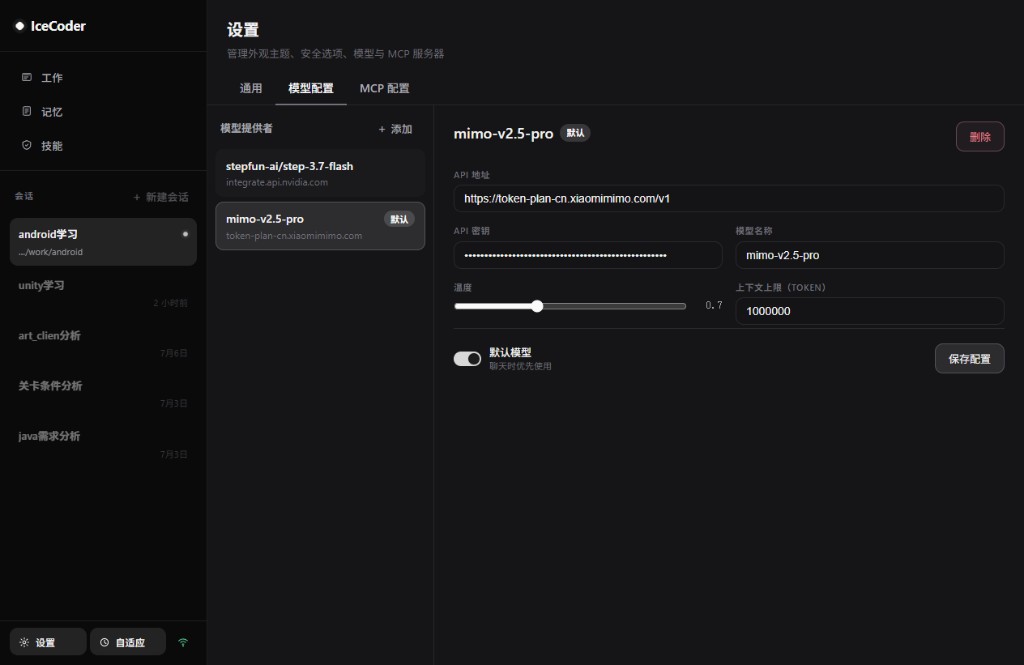Switch to the 通用 tab
The image size is (1024, 665).
pyautogui.click(x=251, y=88)
